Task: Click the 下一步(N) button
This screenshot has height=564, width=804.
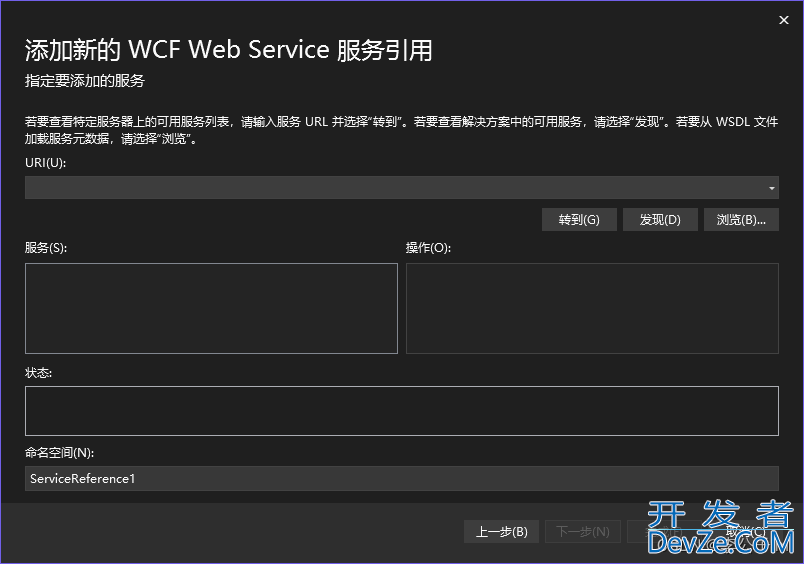Action: 583,532
